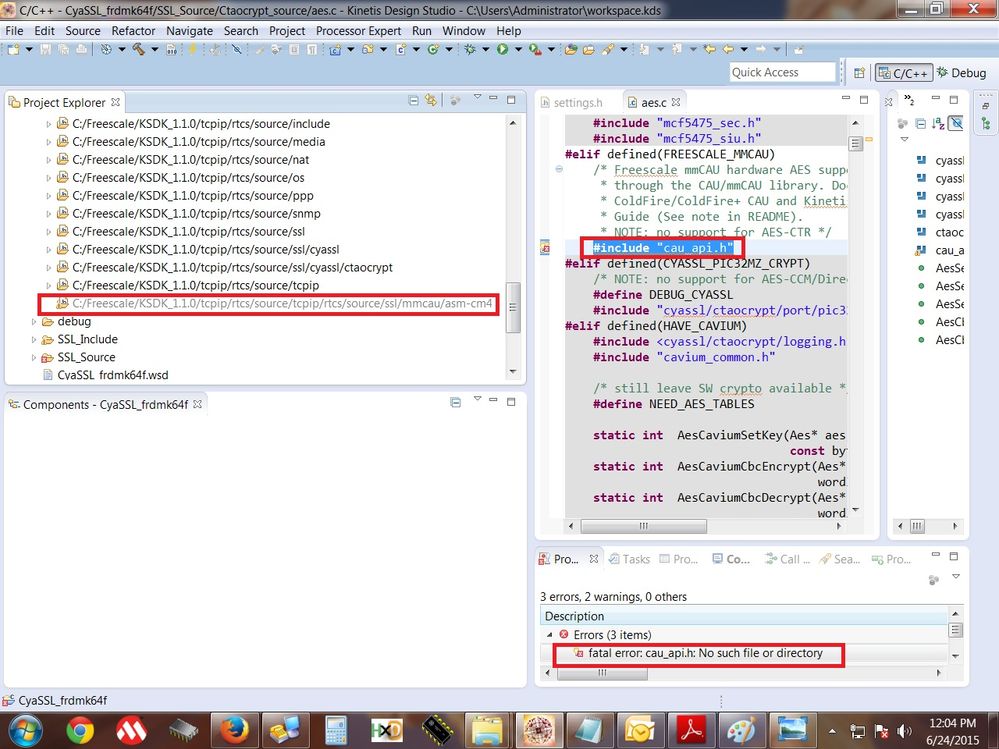Switch to the Debug perspective
The width and height of the screenshot is (999, 749).
coord(961,73)
